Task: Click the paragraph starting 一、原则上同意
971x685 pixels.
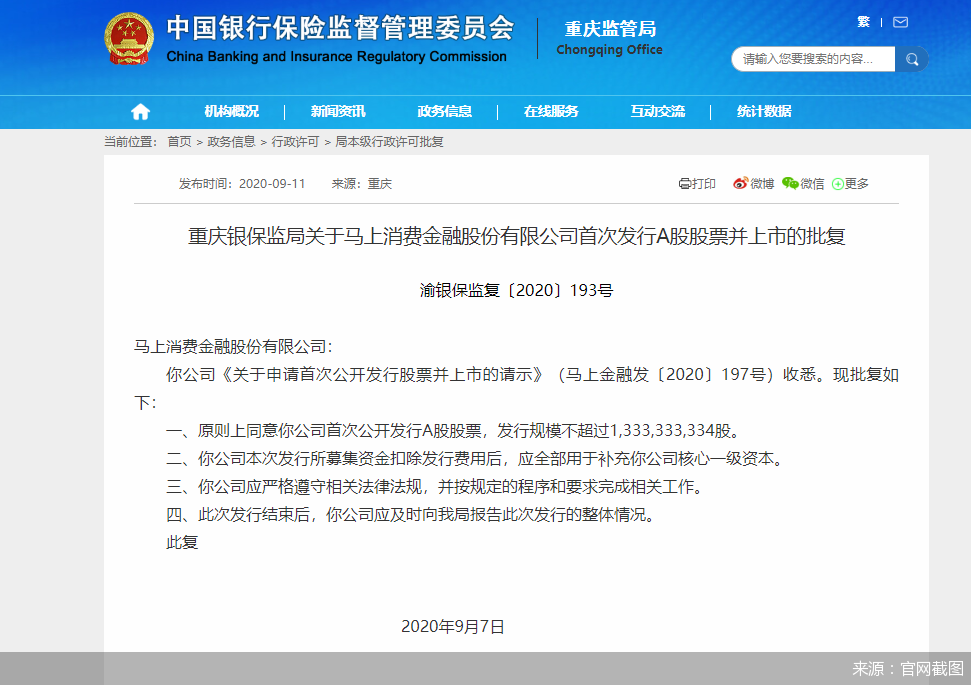Action: (453, 430)
